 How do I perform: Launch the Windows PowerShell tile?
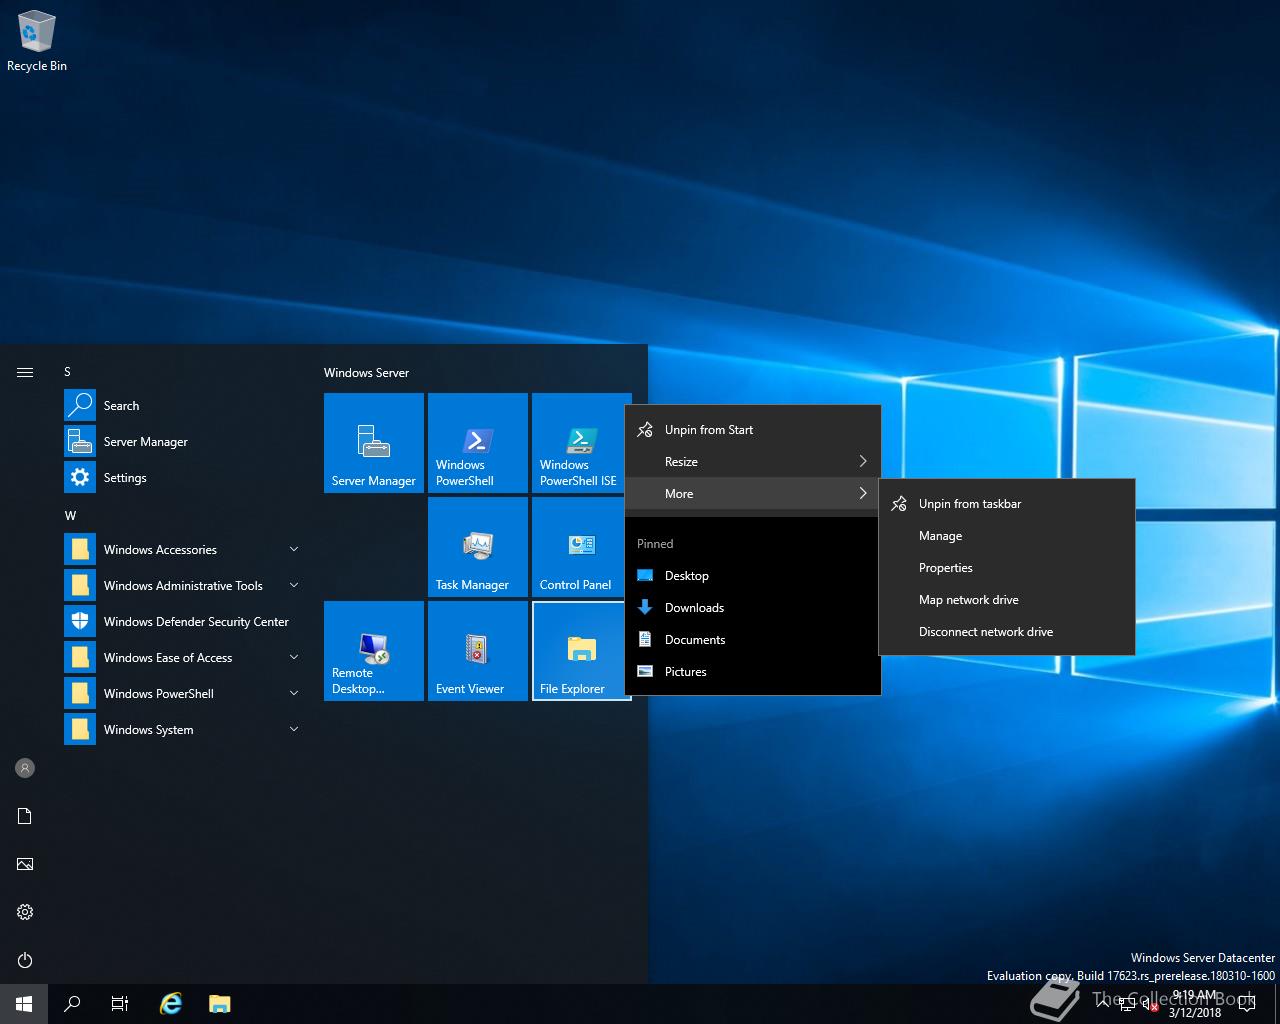tap(478, 443)
